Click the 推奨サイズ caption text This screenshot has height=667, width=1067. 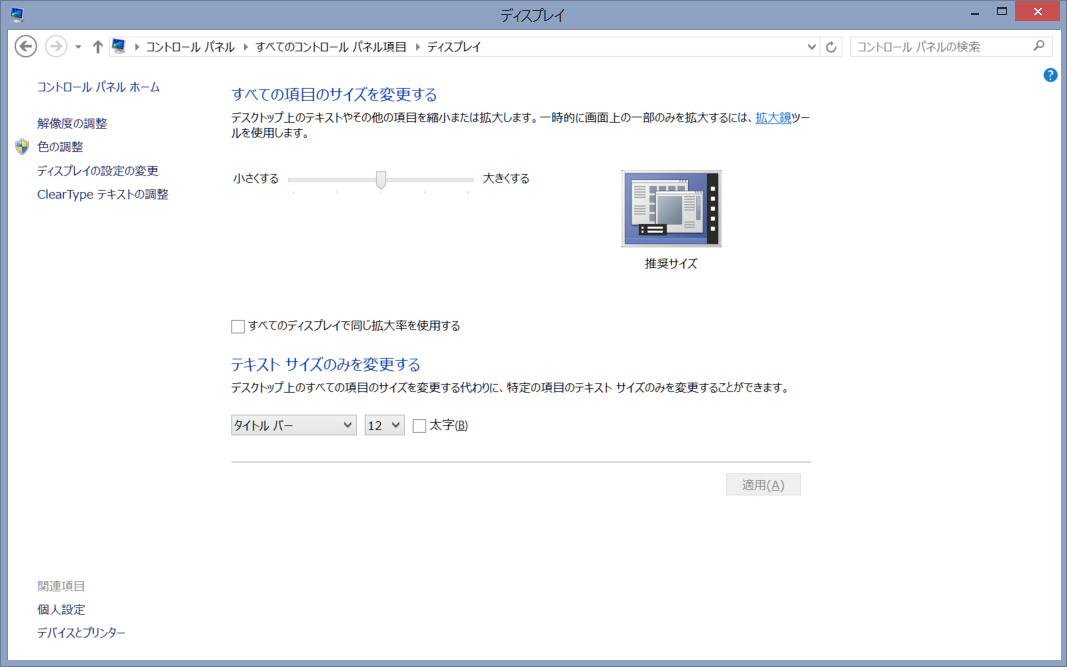[671, 263]
